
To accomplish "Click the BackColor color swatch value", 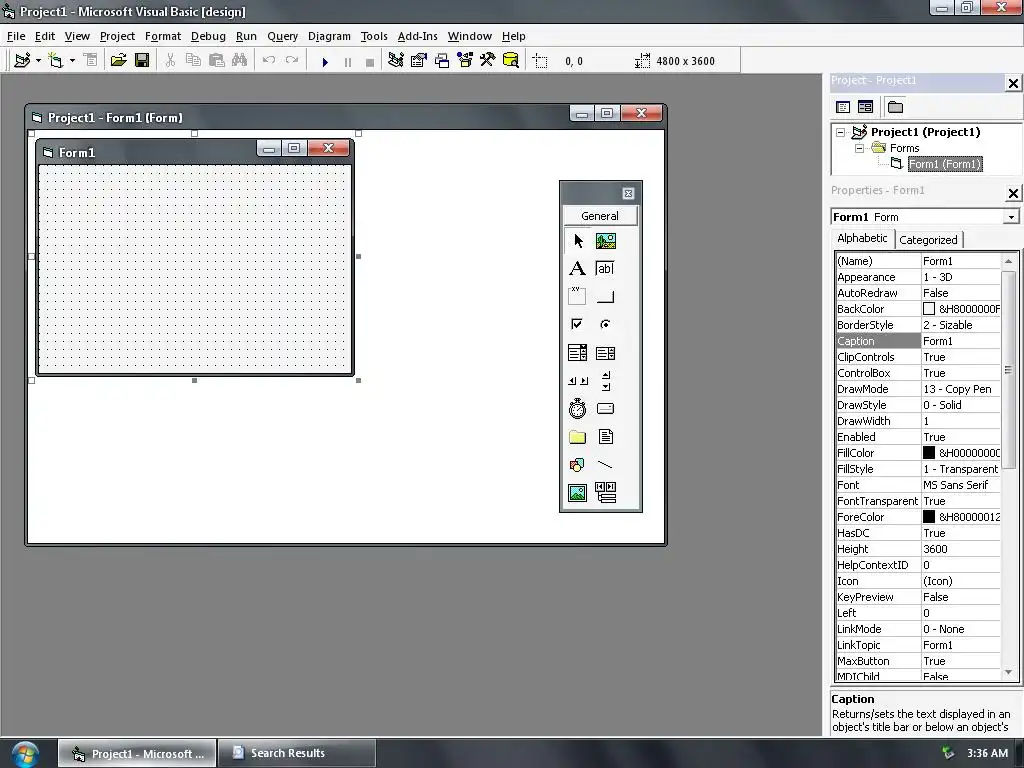I will 929,309.
